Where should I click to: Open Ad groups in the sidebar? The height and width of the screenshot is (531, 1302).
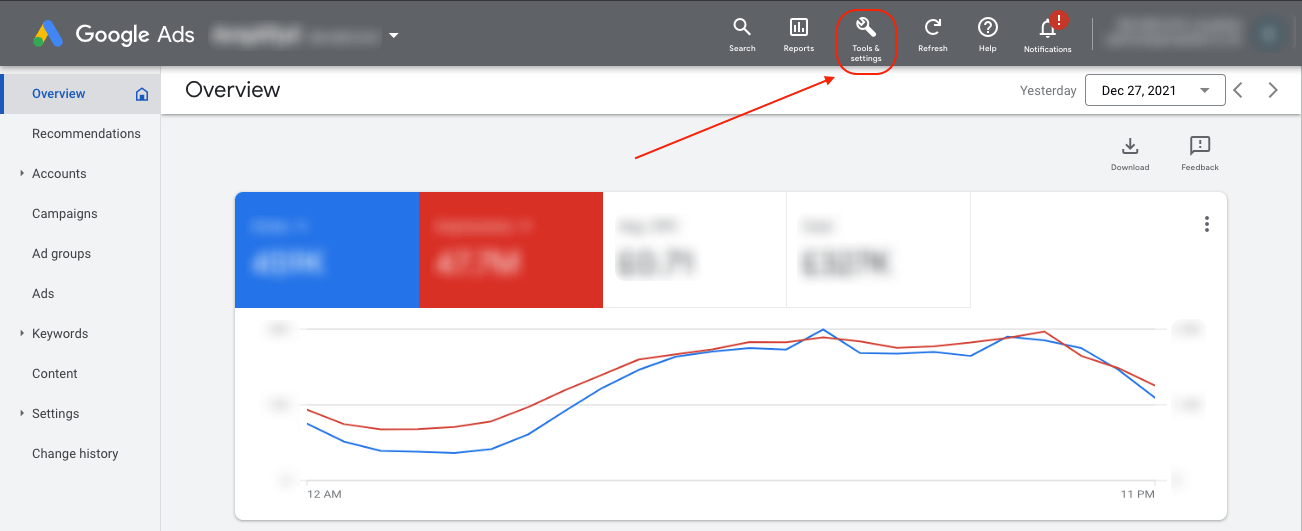click(x=61, y=254)
